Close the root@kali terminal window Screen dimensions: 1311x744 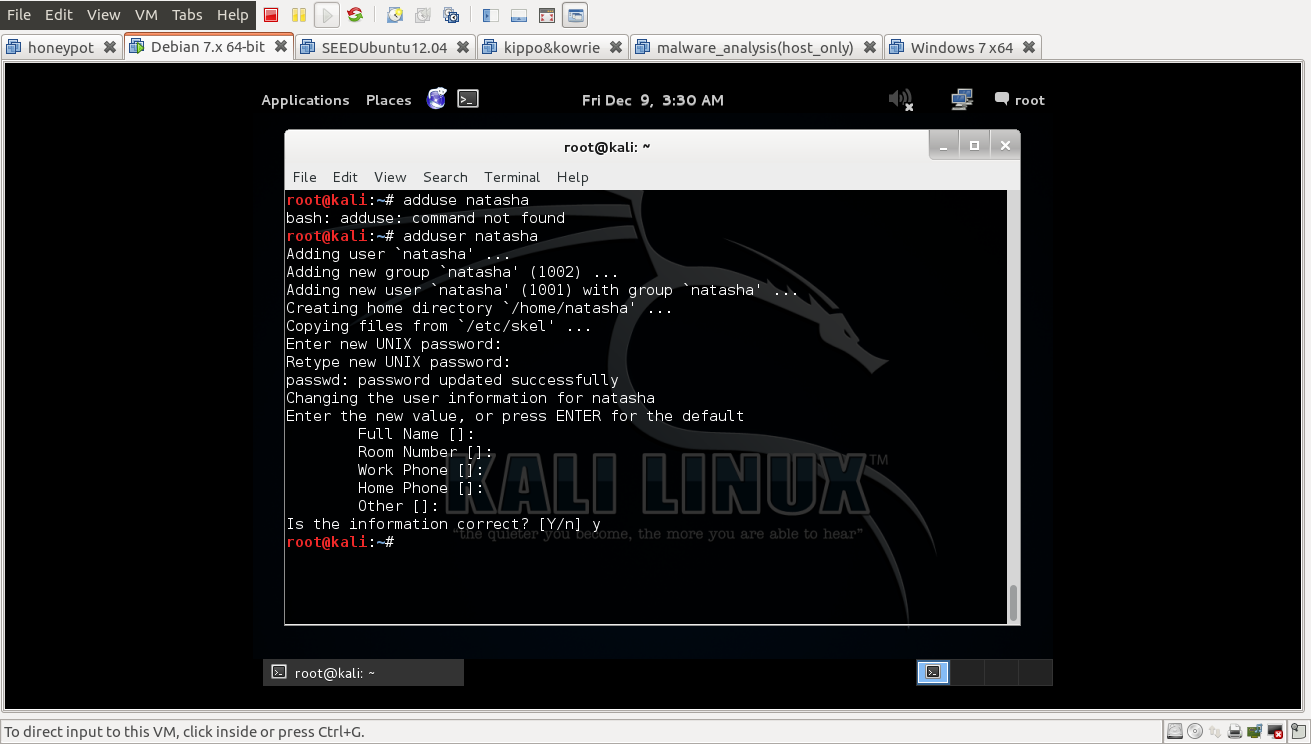pos(1005,146)
